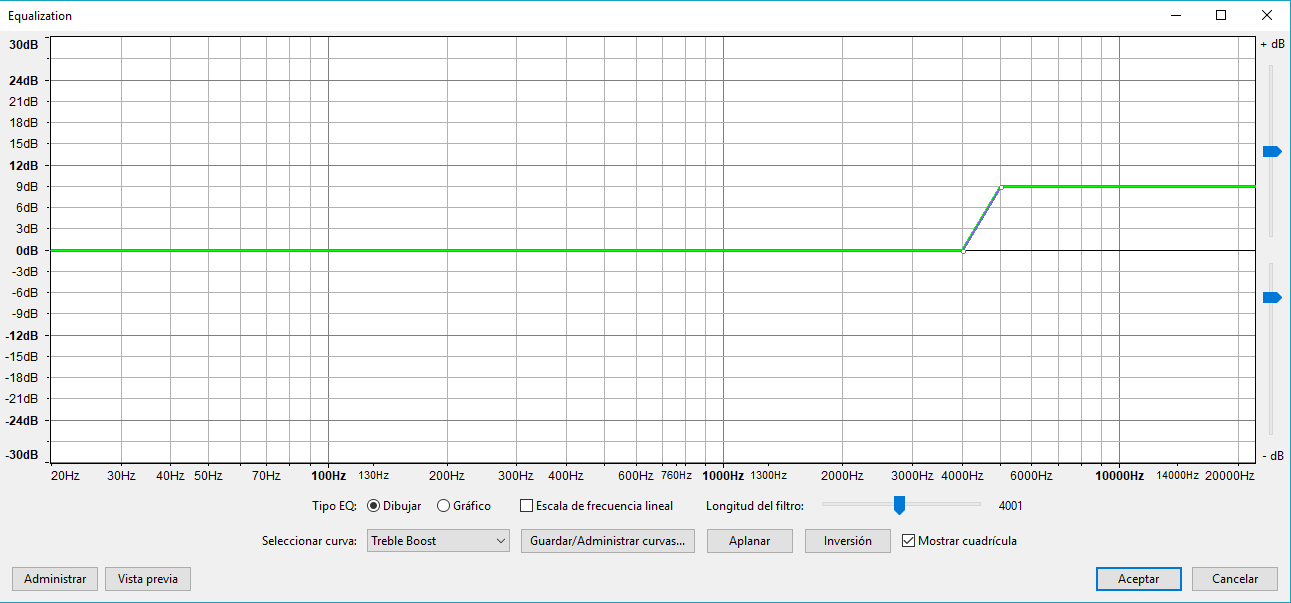Open the Seleccionar curva dropdown
The width and height of the screenshot is (1291, 603).
(x=439, y=541)
